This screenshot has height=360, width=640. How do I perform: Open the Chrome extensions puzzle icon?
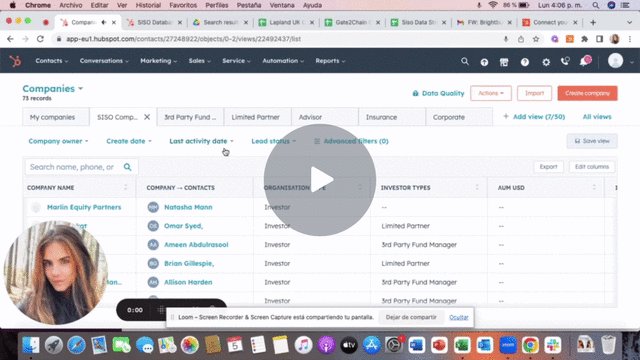584,39
